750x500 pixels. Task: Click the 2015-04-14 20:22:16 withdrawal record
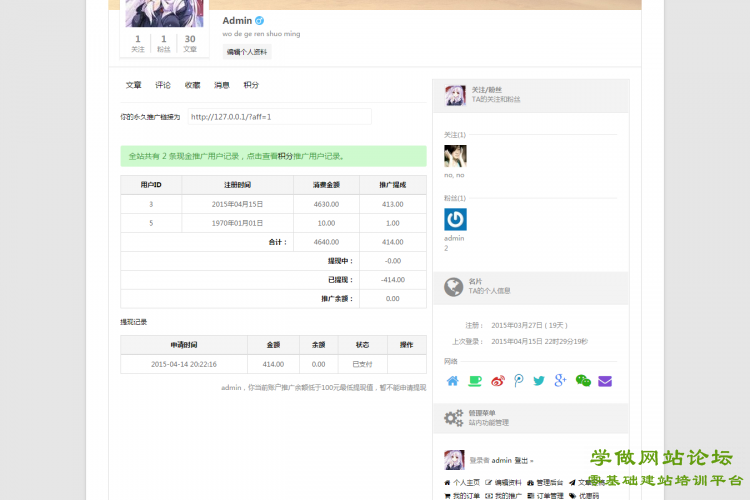tap(184, 364)
